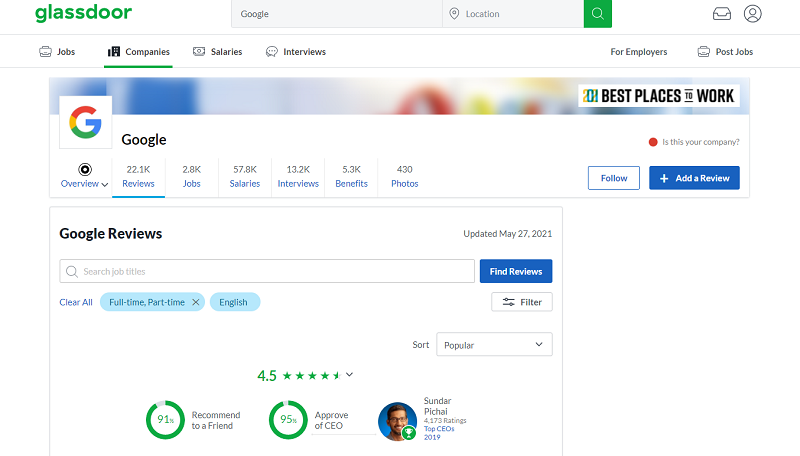Click the 'Is this your company?' link
Viewport: 800px width, 456px height.
701,142
